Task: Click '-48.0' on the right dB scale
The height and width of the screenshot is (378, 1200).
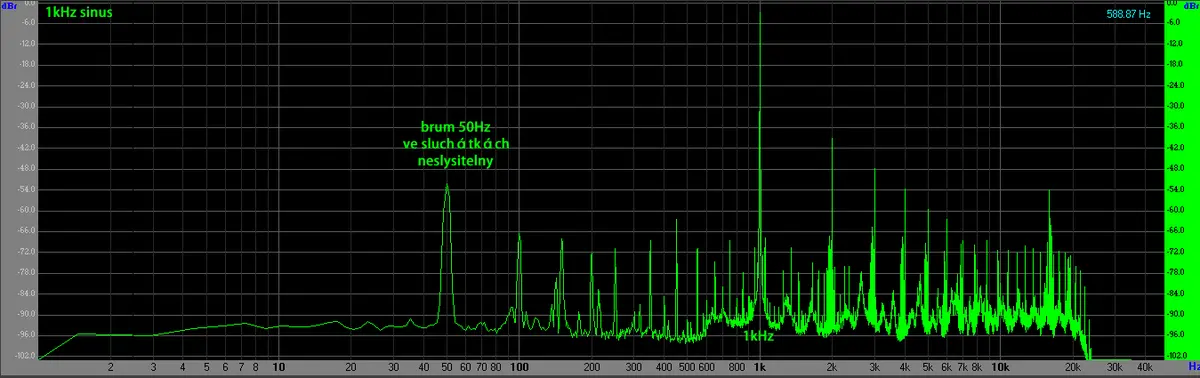Action: tap(1176, 168)
